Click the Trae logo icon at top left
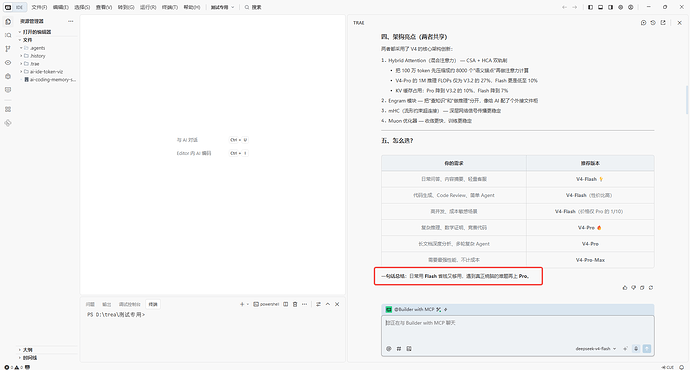 (8, 7)
